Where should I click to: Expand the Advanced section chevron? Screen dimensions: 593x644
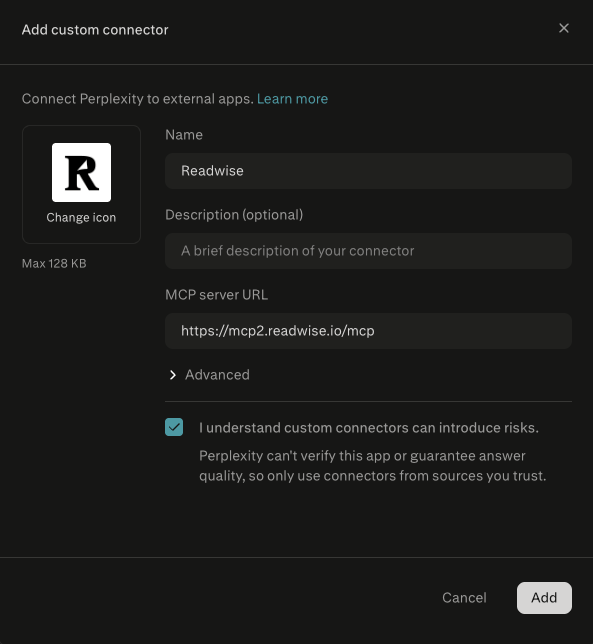coord(173,375)
